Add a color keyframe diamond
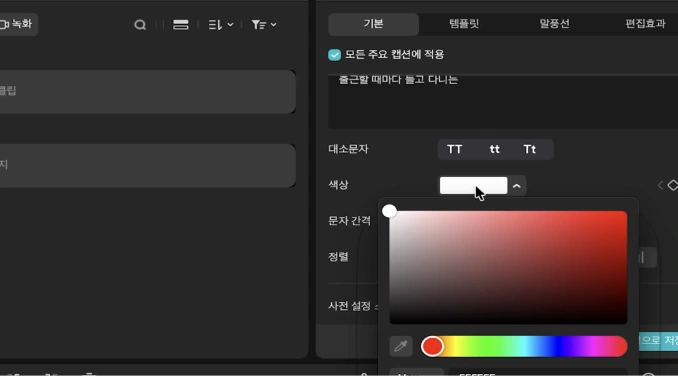 (673, 185)
